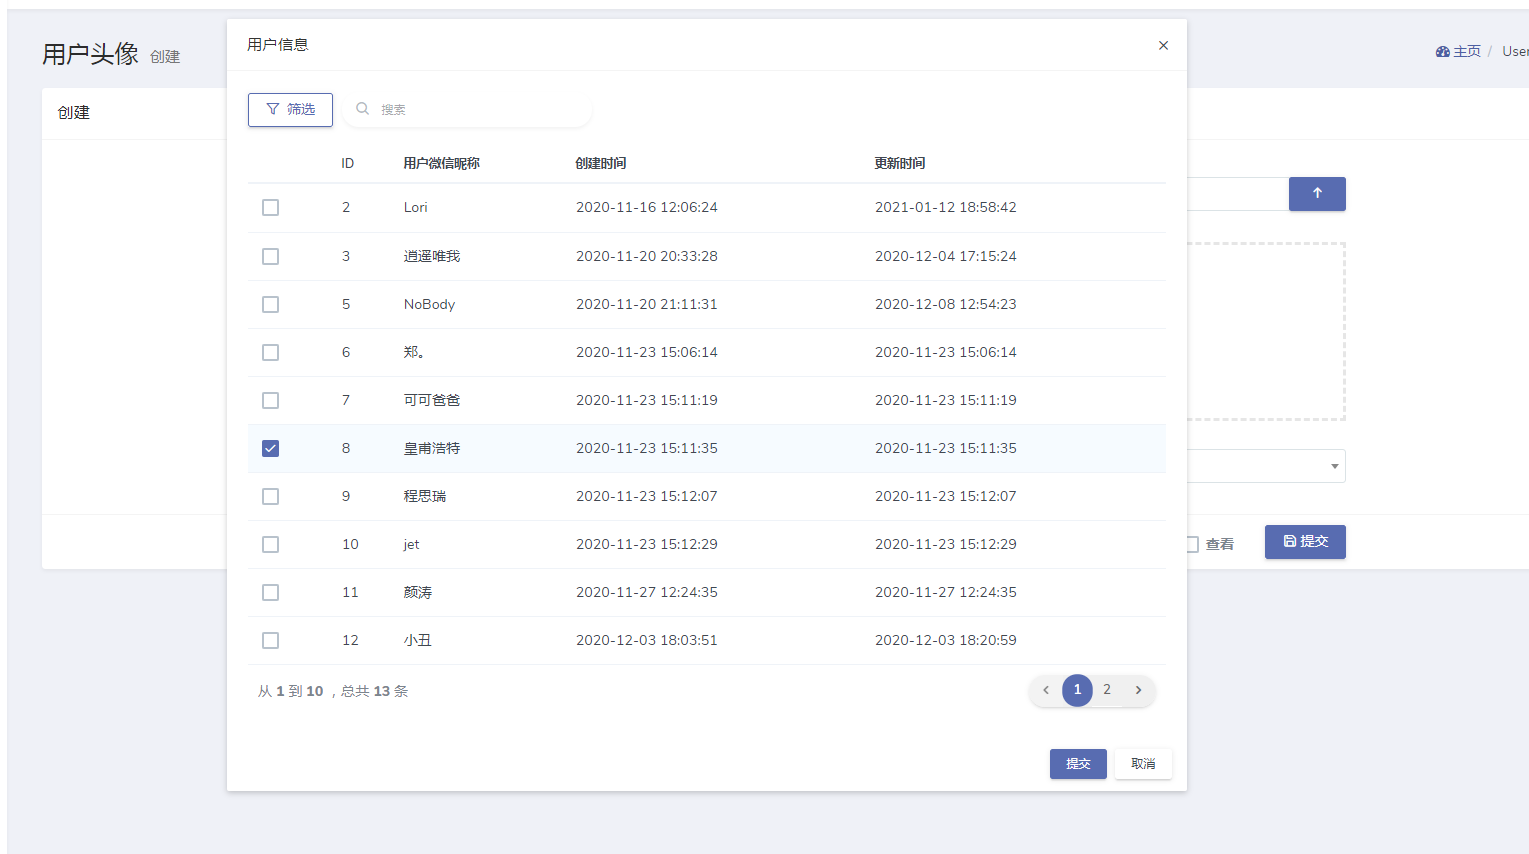Image resolution: width=1529 pixels, height=854 pixels.
Task: Select the checkbox for user 小丑
Action: pyautogui.click(x=270, y=640)
